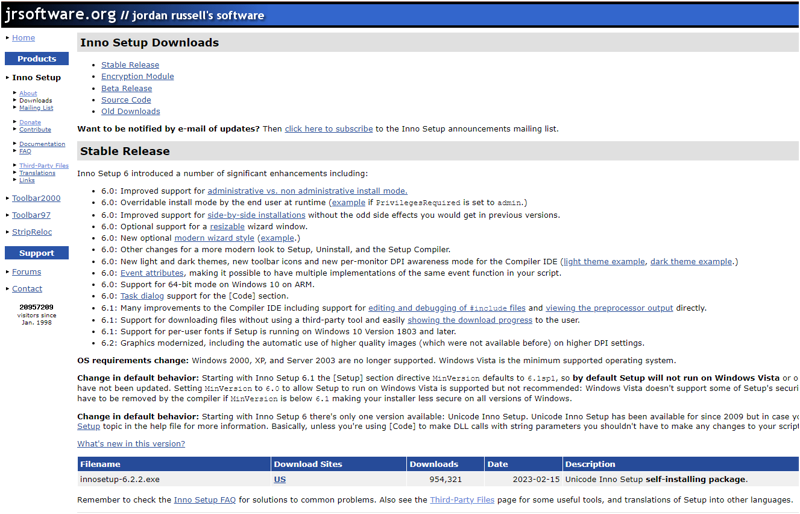Go to the Toolbar2000 product page
The image size is (800, 514).
click(36, 198)
